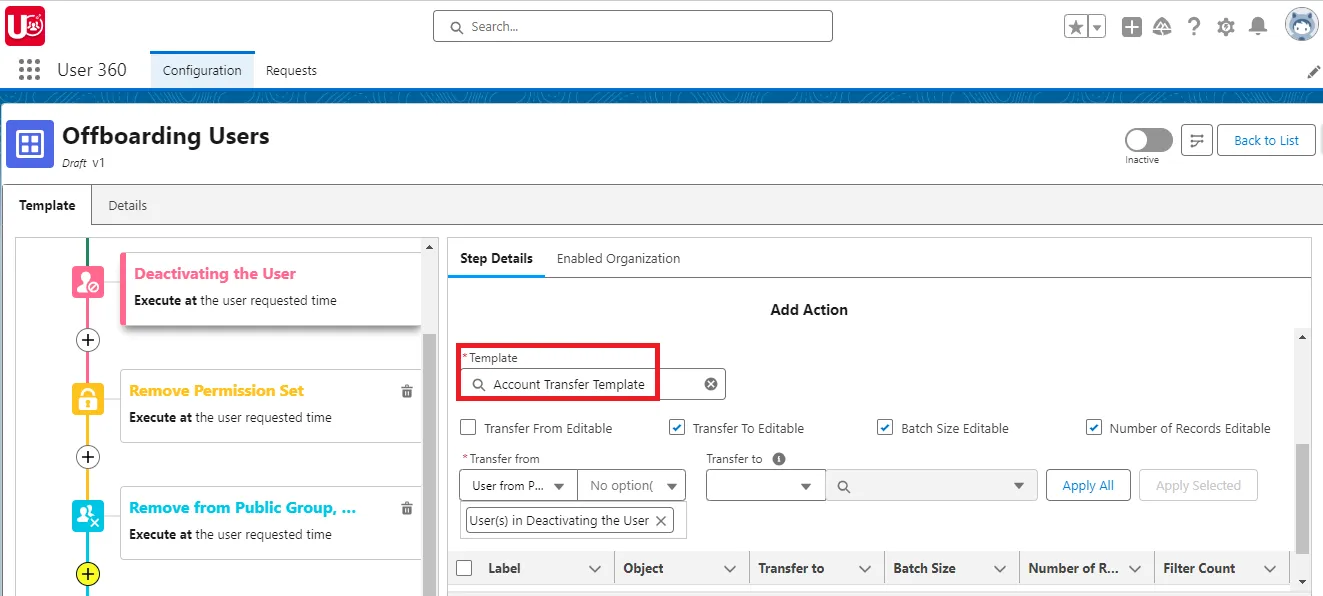
Task: Enable the Transfer From Editable checkbox
Action: (x=467, y=427)
